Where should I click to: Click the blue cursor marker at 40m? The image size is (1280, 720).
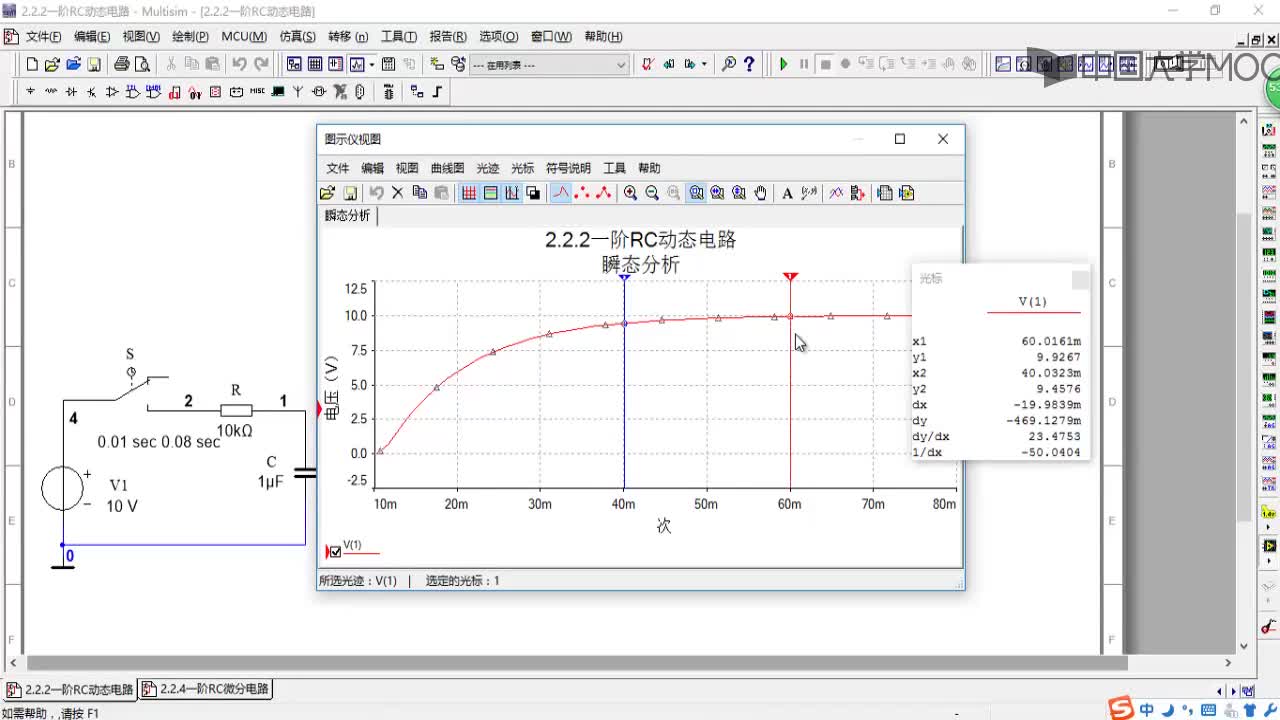(x=624, y=277)
